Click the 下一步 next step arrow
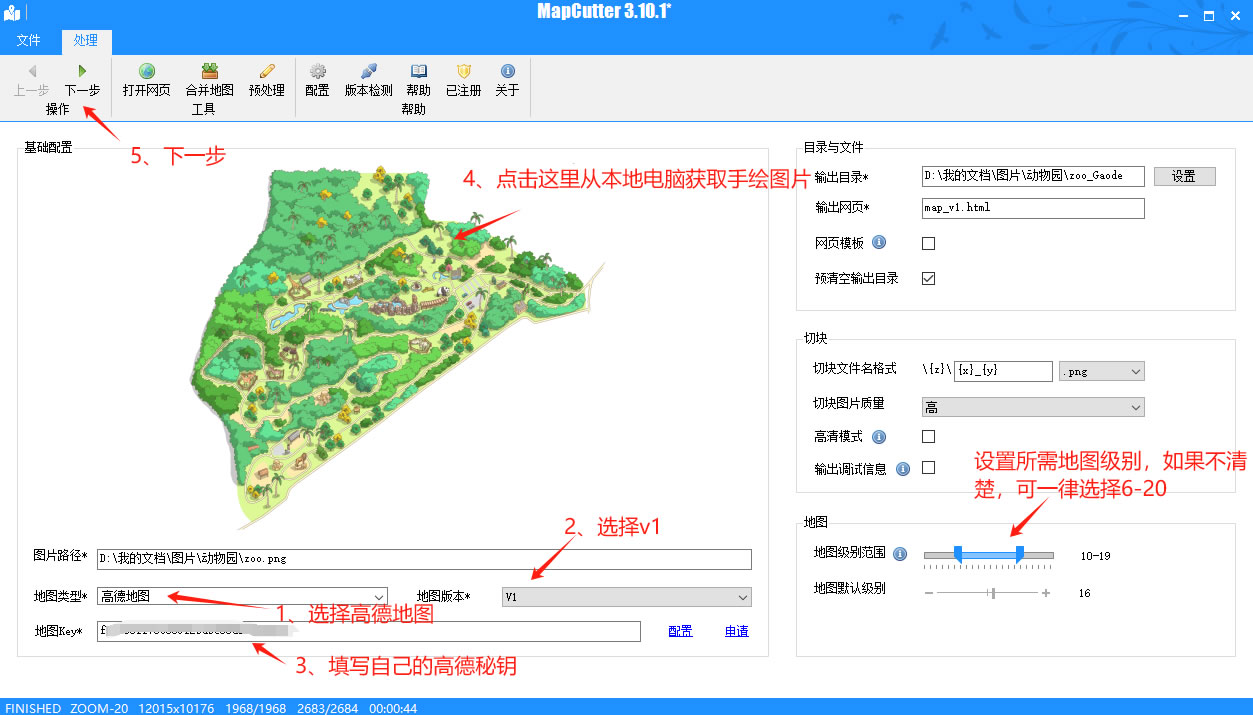This screenshot has width=1253, height=715. coord(81,74)
